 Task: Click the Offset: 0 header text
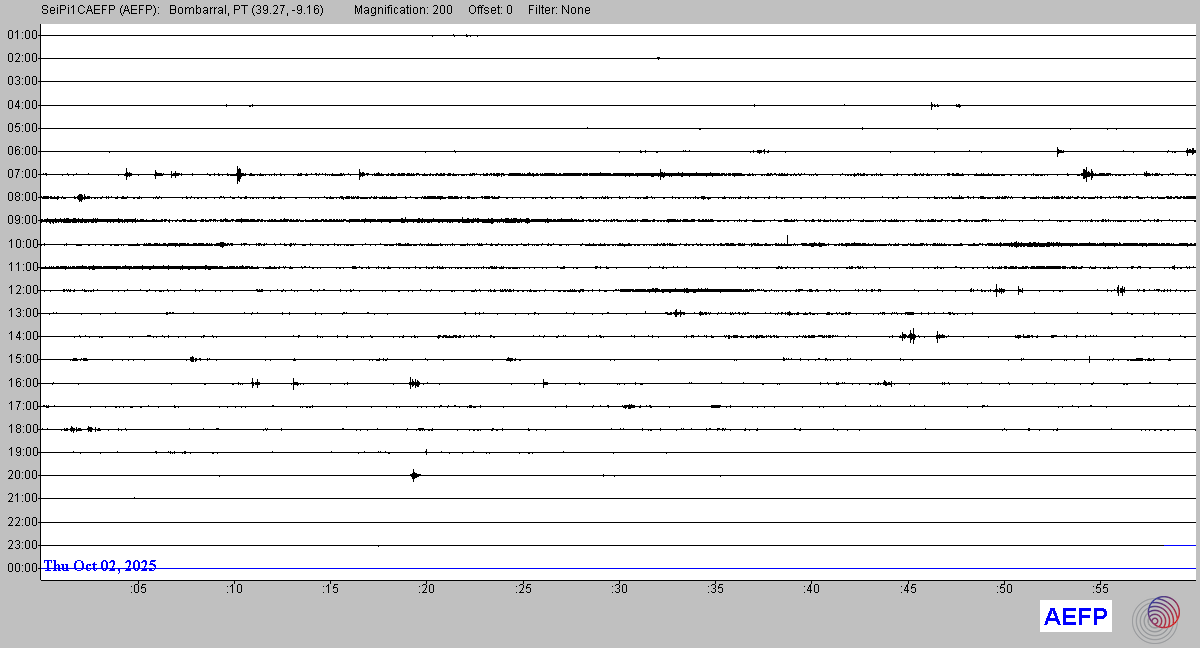[490, 10]
